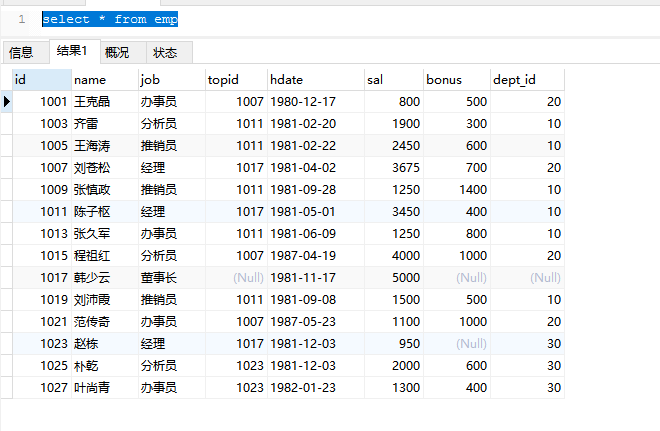Select hdate cell 1981-02-22
Screen dimensions: 660x431
(316, 146)
